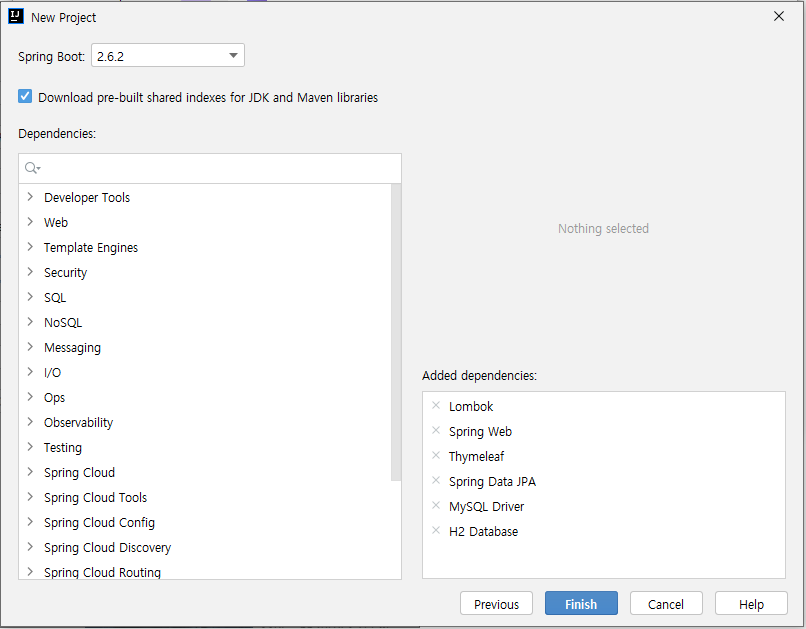The width and height of the screenshot is (806, 629).
Task: Select the Template Engines row label
Action: click(91, 248)
